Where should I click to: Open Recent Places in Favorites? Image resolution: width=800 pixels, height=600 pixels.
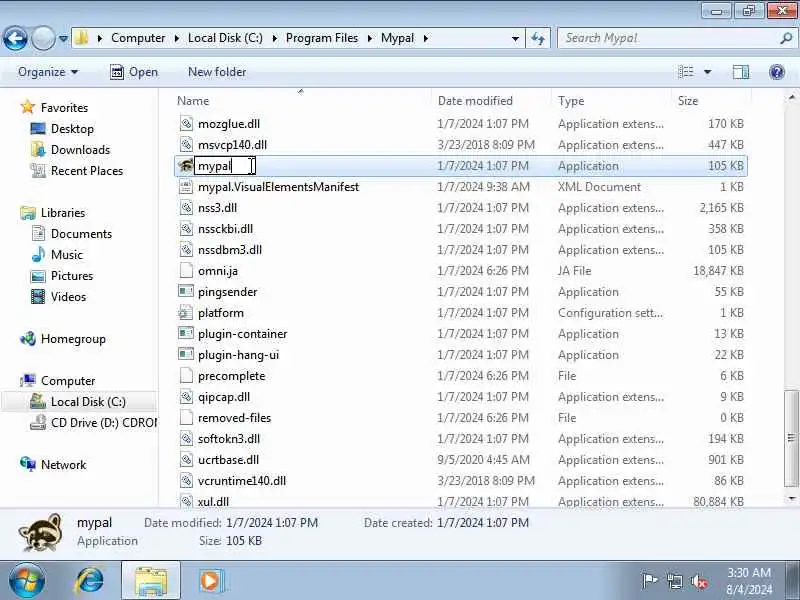click(87, 170)
